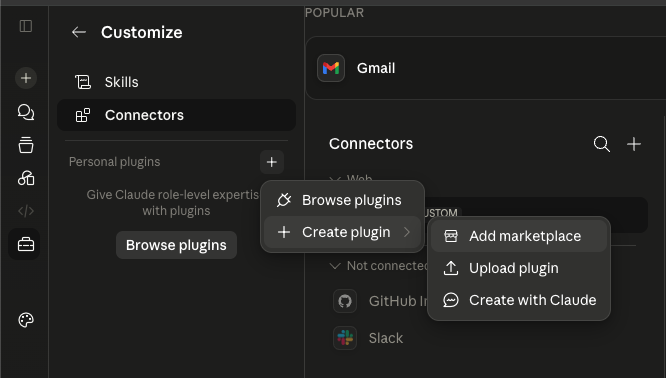Open the artifacts shapes icon
The height and width of the screenshot is (378, 666).
pos(26,178)
